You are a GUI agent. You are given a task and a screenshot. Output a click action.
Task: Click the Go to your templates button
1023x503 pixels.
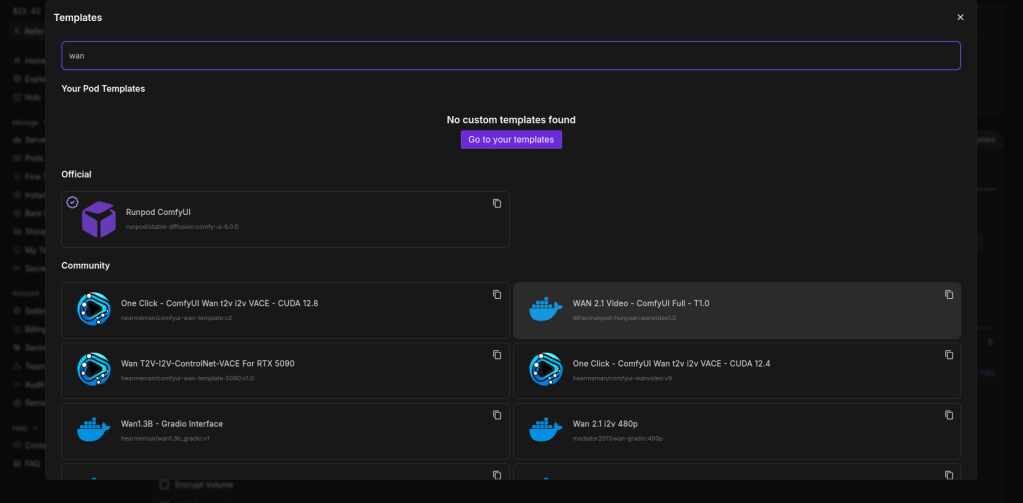(511, 139)
